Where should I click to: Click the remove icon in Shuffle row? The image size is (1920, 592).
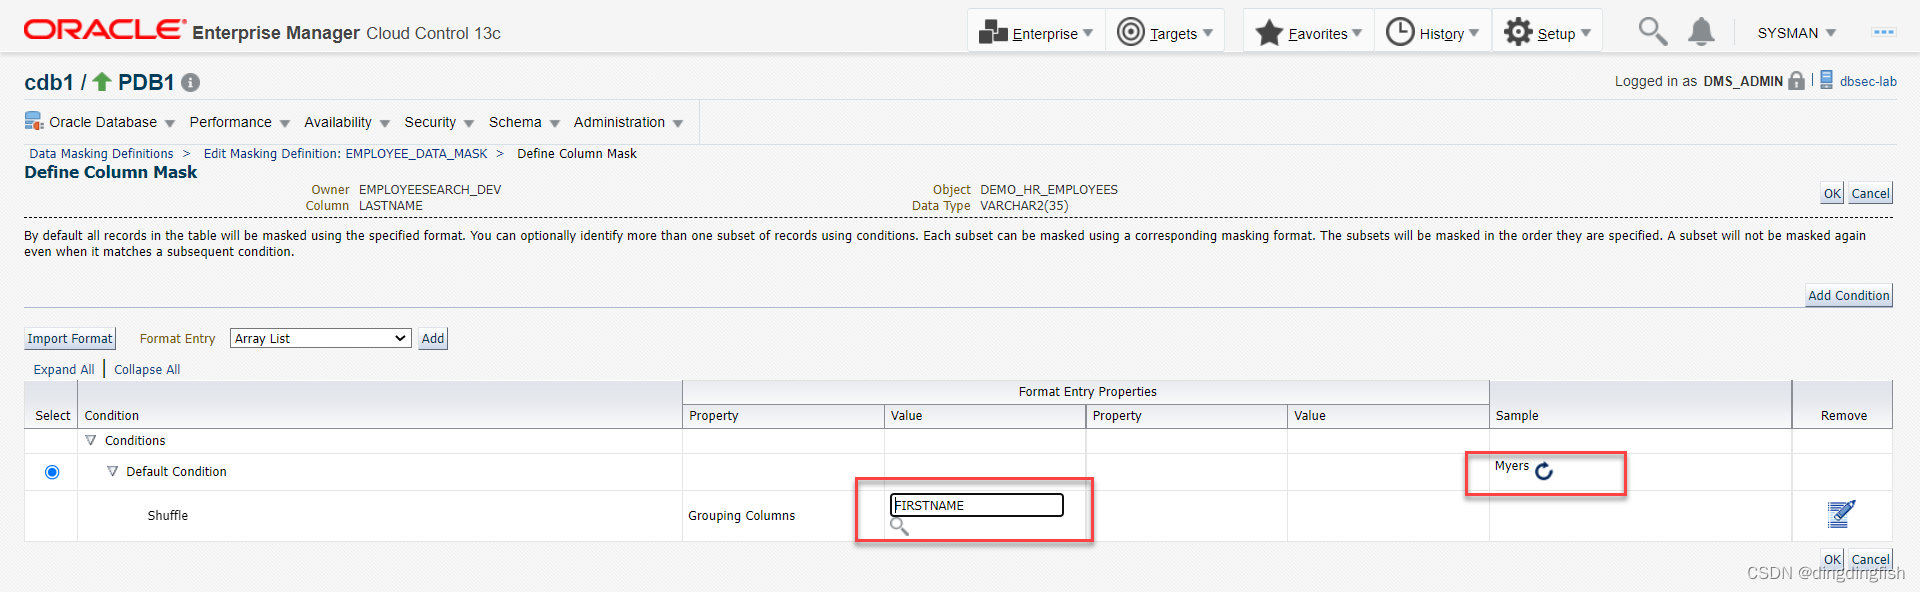click(x=1841, y=514)
